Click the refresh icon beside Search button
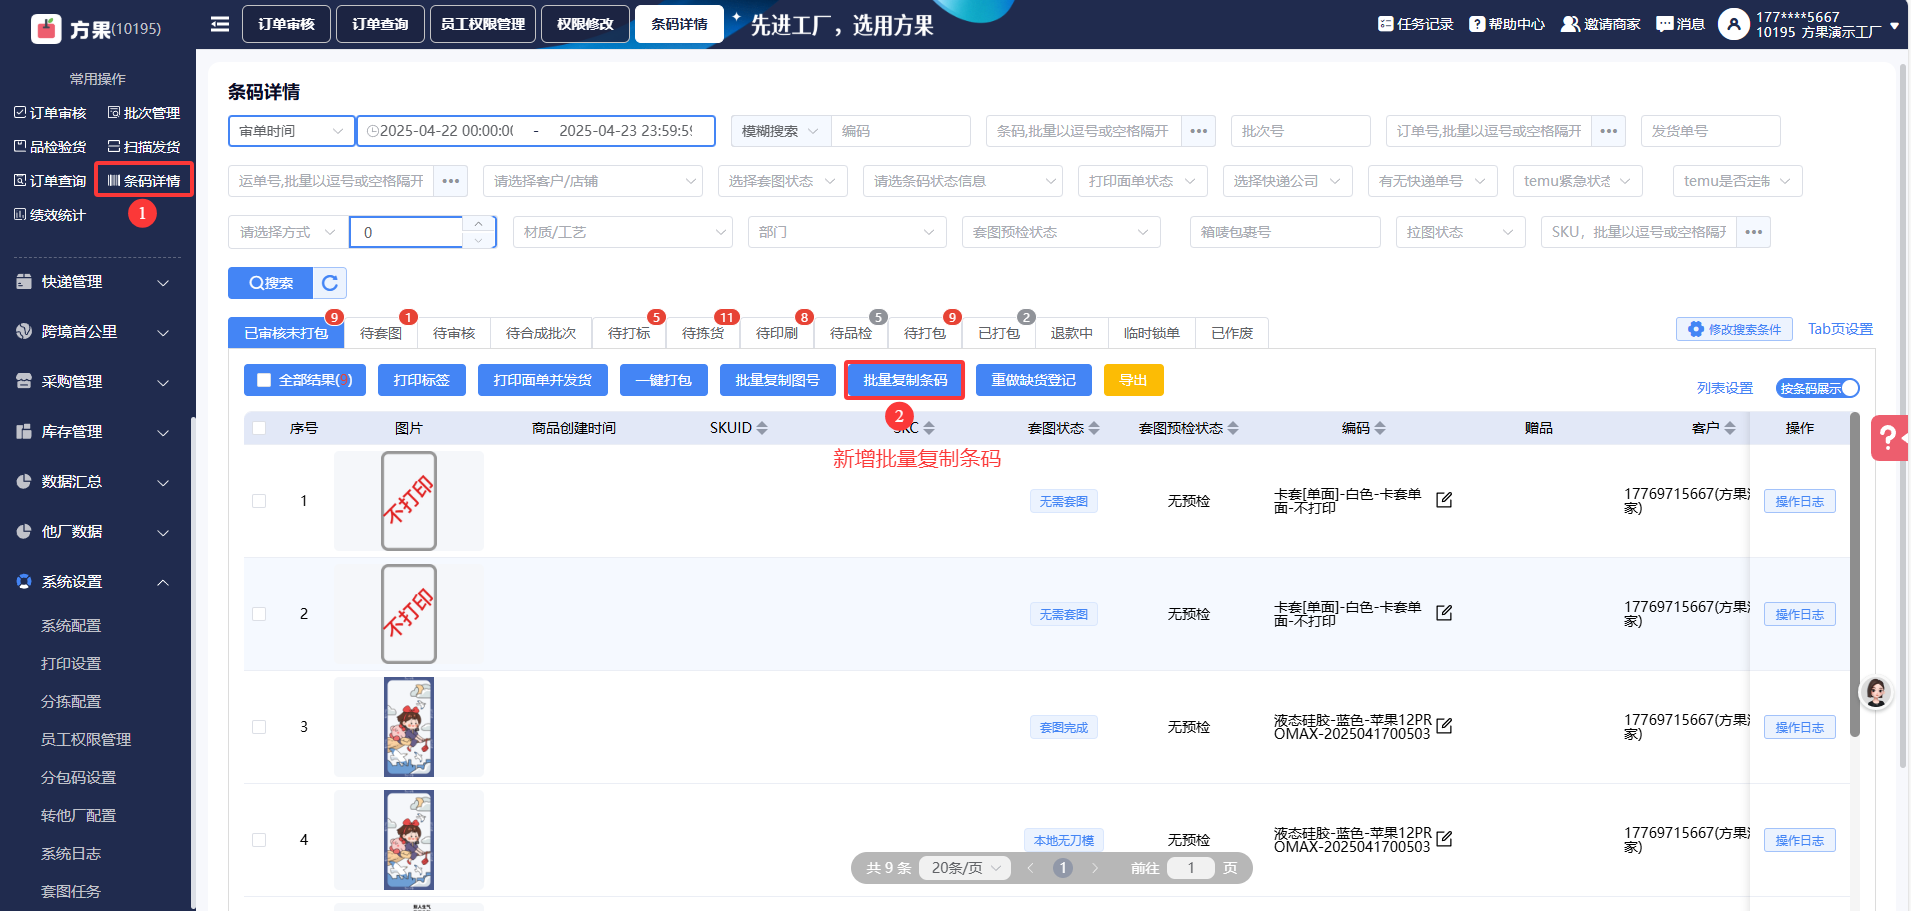The height and width of the screenshot is (911, 1911). pos(330,283)
